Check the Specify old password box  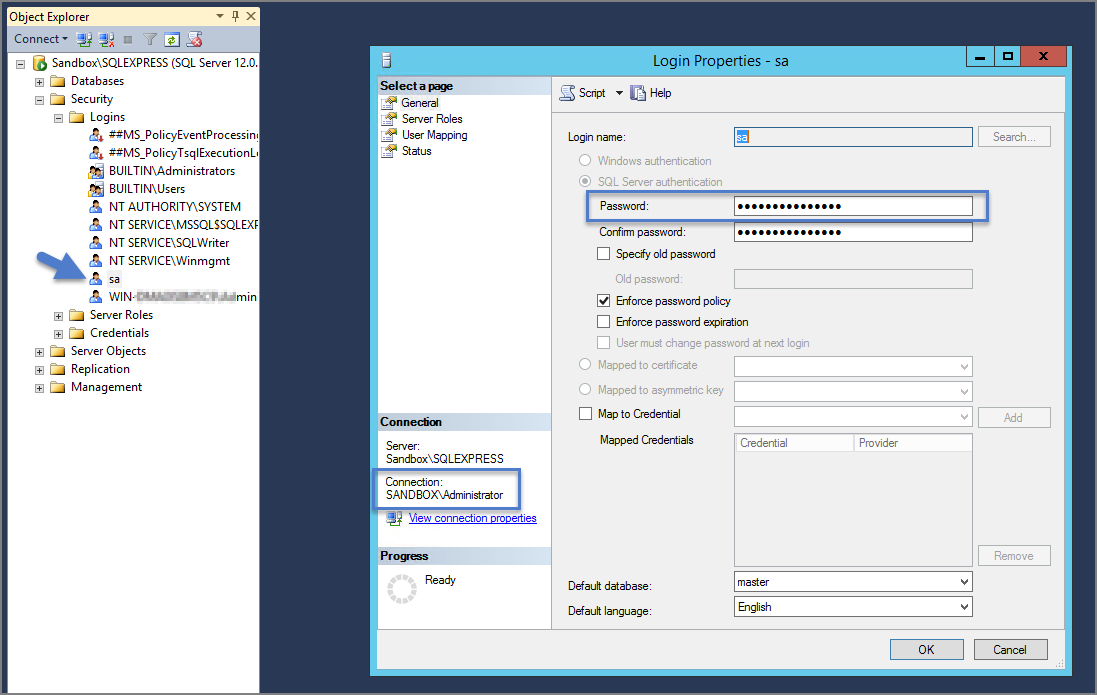pos(604,253)
